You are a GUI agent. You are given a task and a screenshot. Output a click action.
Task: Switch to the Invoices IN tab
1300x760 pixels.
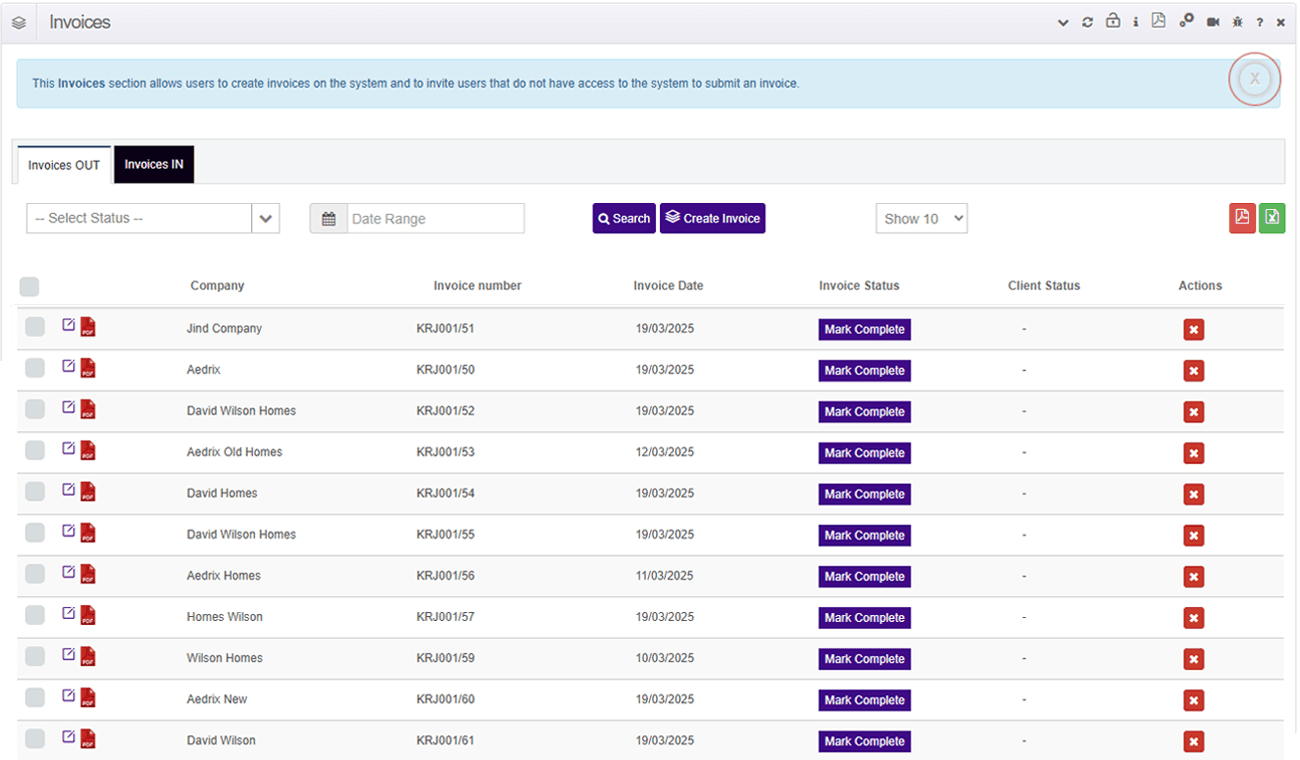(x=153, y=164)
